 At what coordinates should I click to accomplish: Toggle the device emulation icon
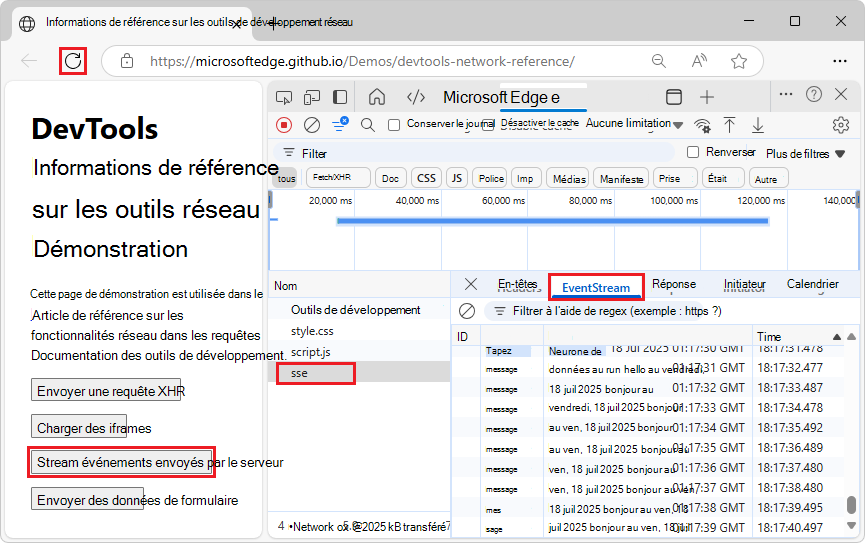pos(312,97)
